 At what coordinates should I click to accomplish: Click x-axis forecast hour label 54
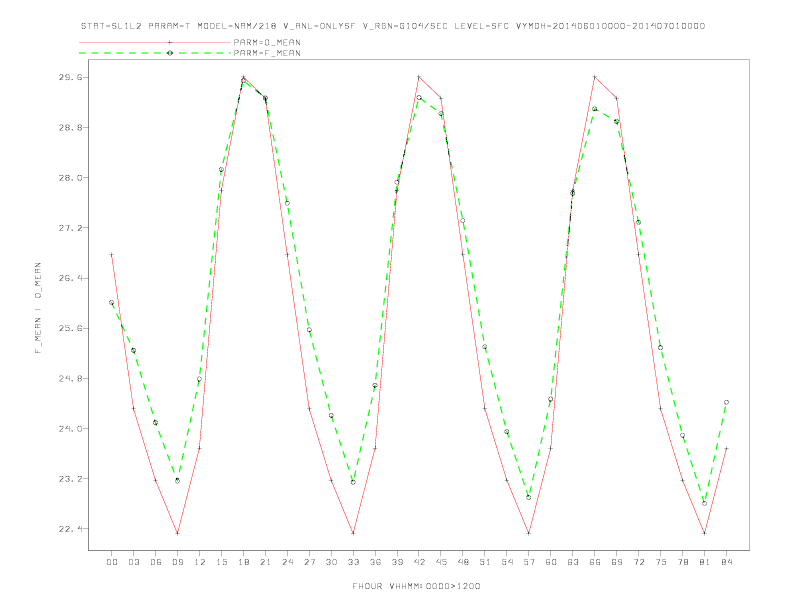(507, 562)
